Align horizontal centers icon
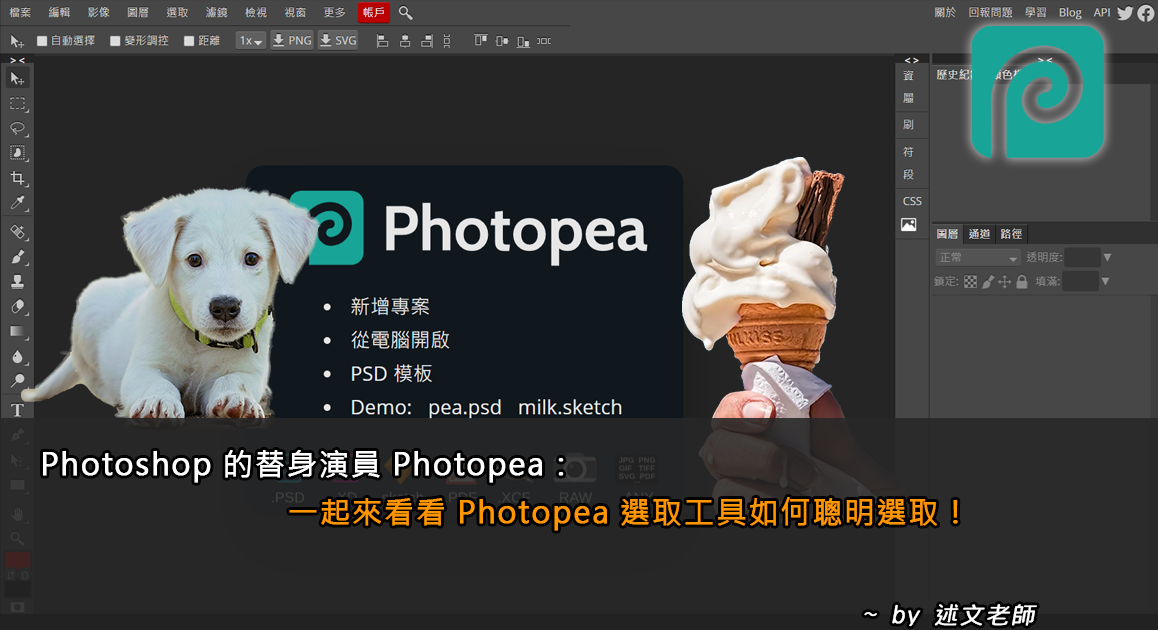 [405, 41]
